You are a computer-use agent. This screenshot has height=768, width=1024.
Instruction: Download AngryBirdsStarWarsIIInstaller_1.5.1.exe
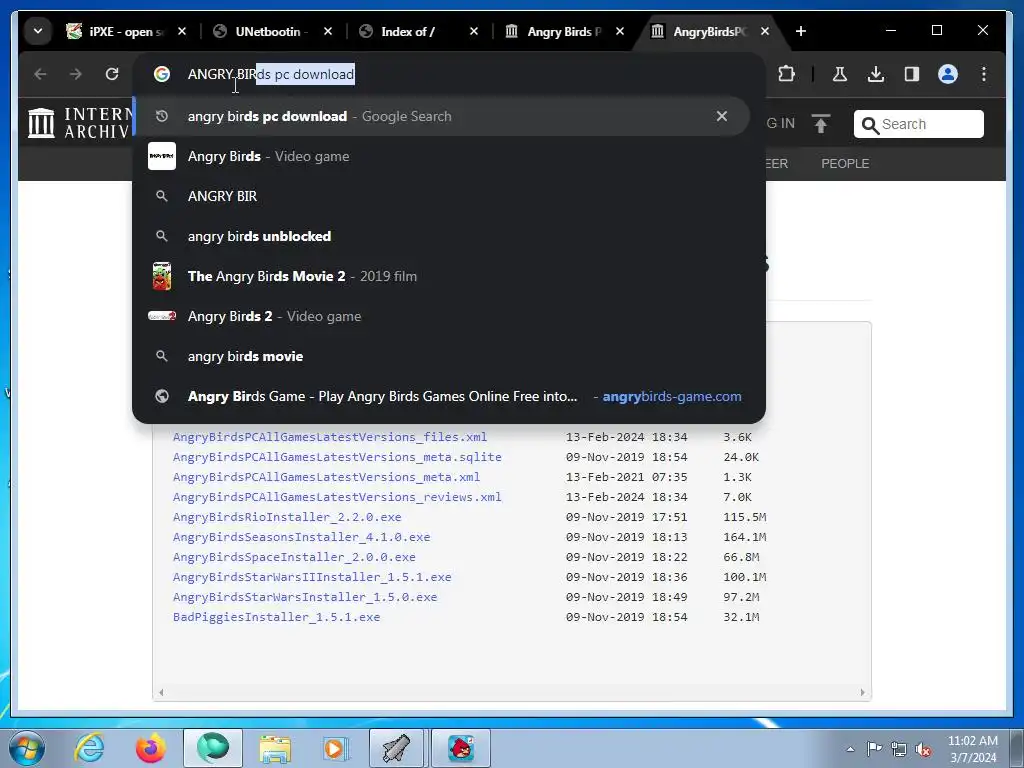point(312,577)
